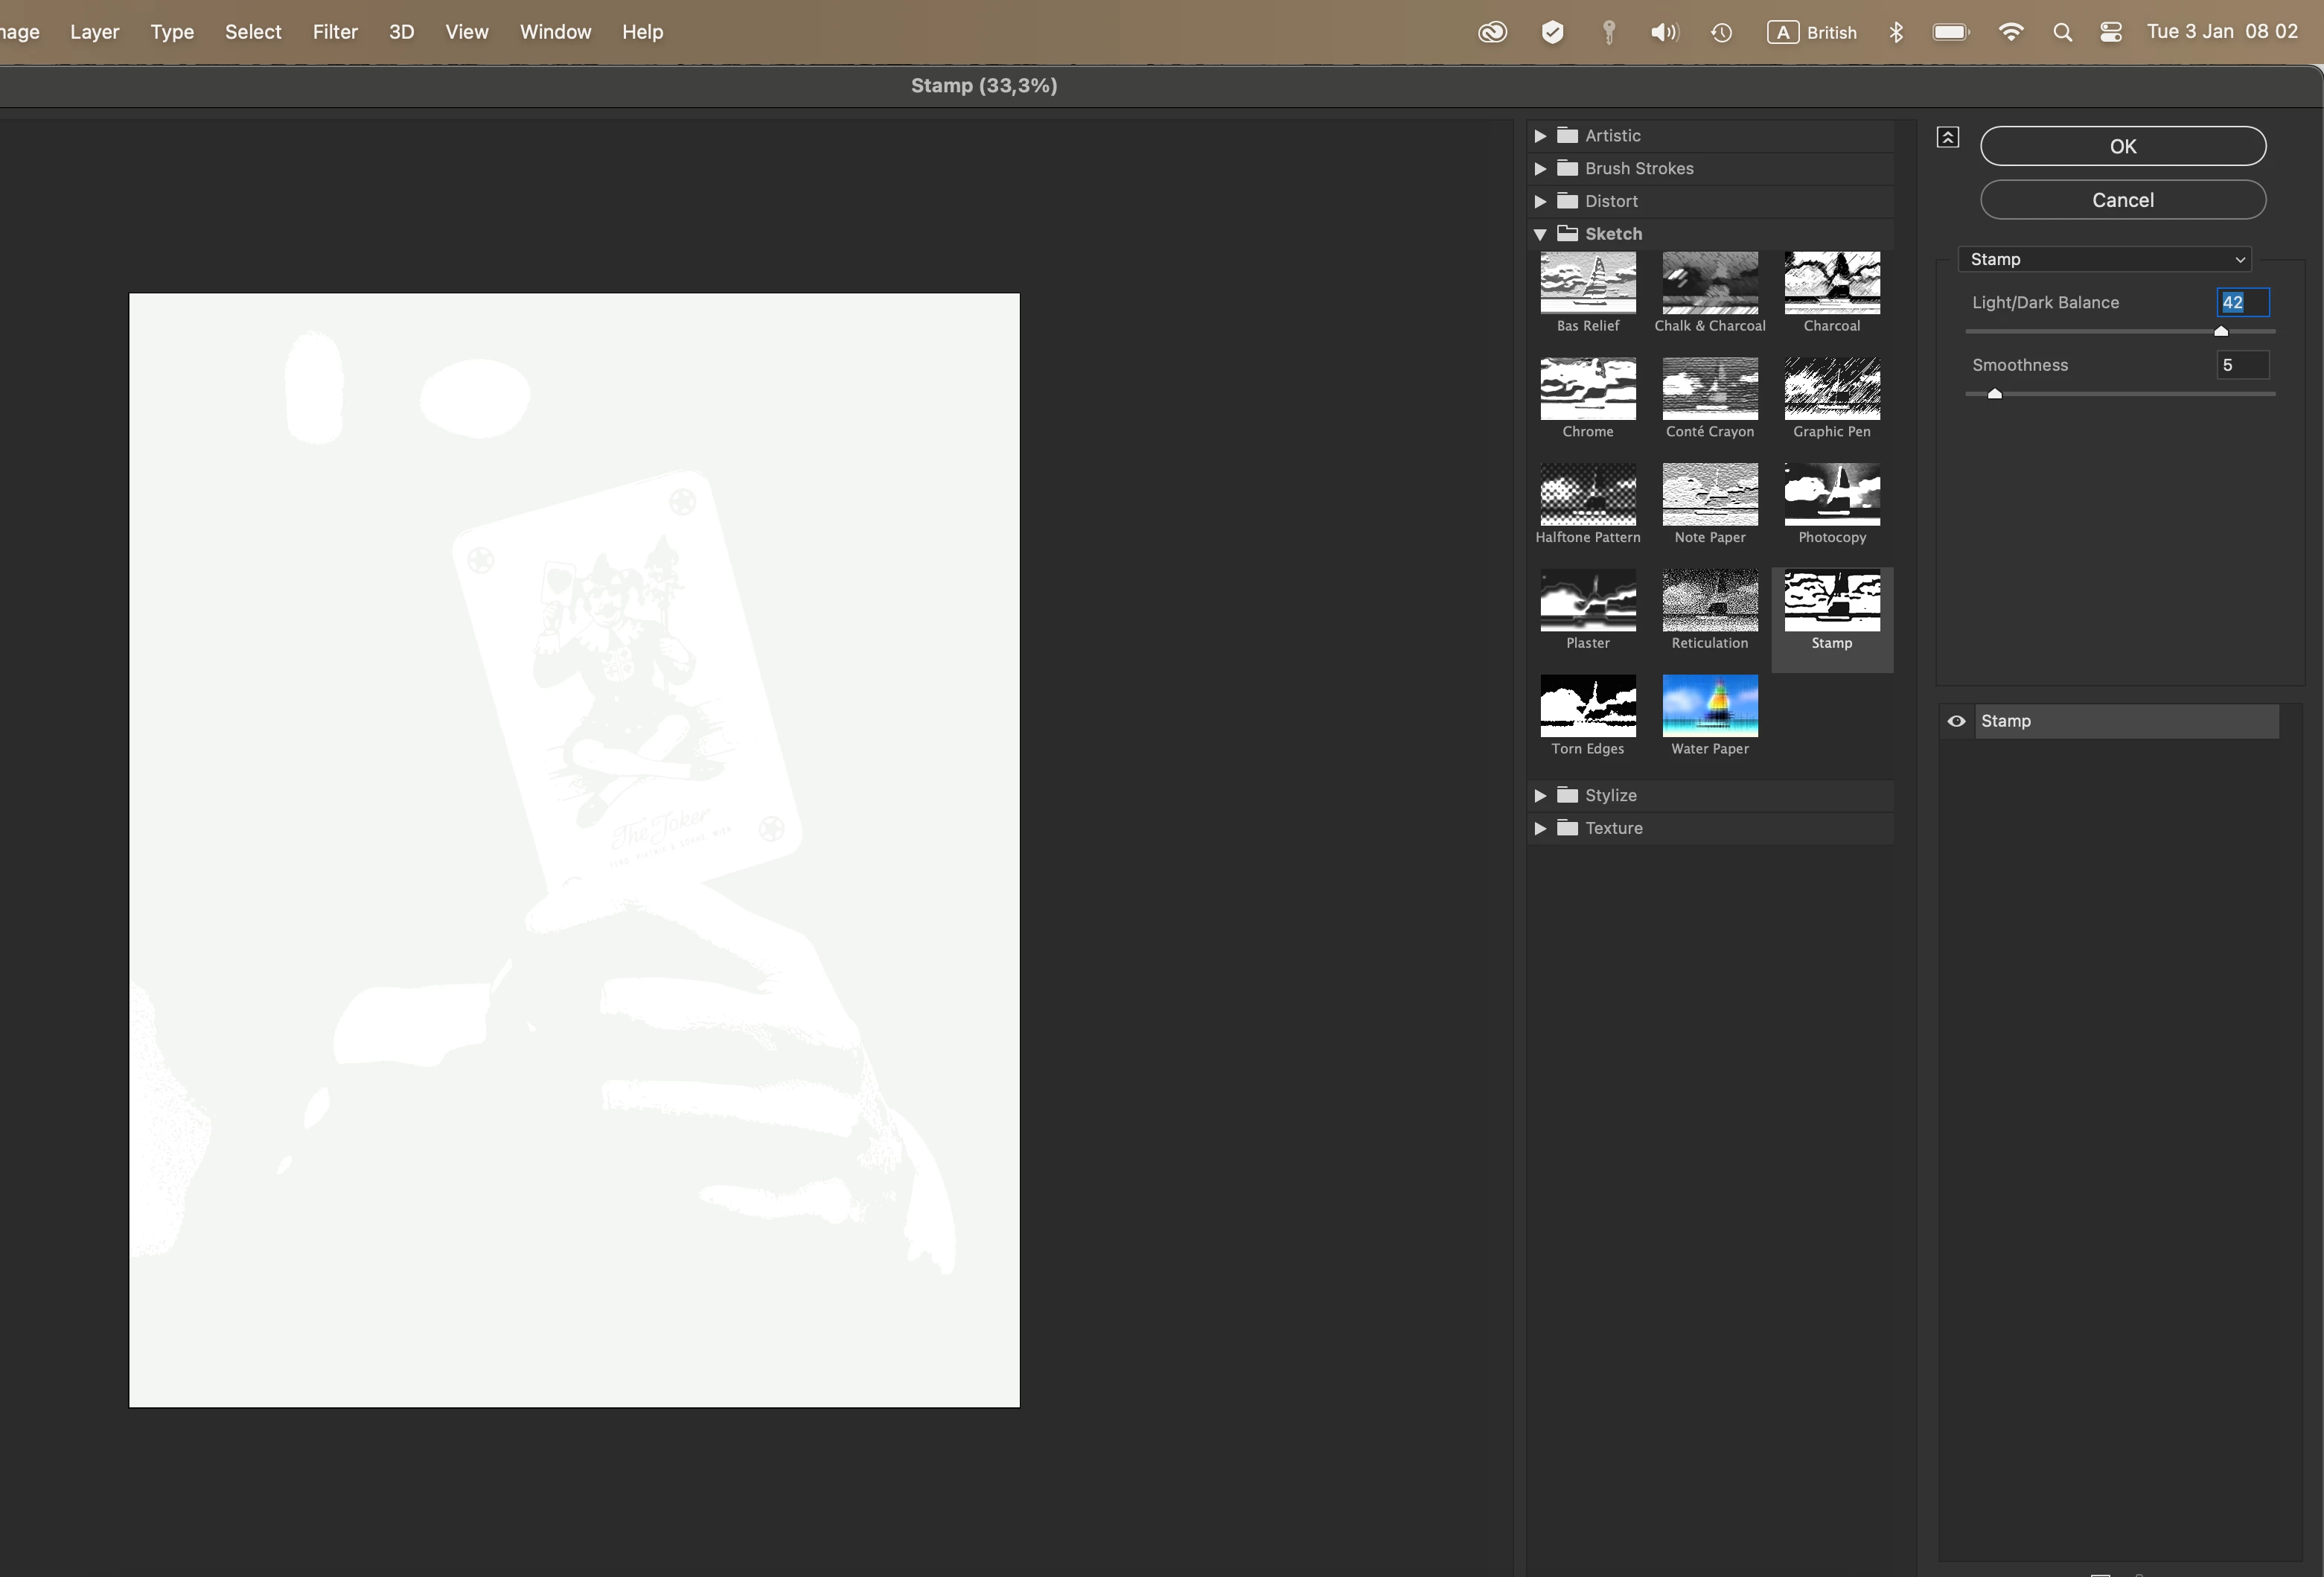
Task: Choose the Torn Edges filter
Action: (1587, 706)
